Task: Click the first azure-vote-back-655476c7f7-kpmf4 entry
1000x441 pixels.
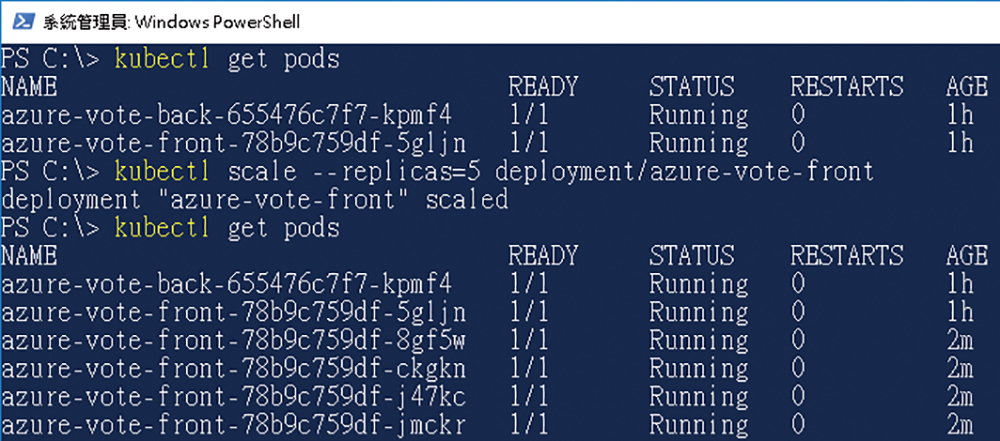Action: [226, 116]
